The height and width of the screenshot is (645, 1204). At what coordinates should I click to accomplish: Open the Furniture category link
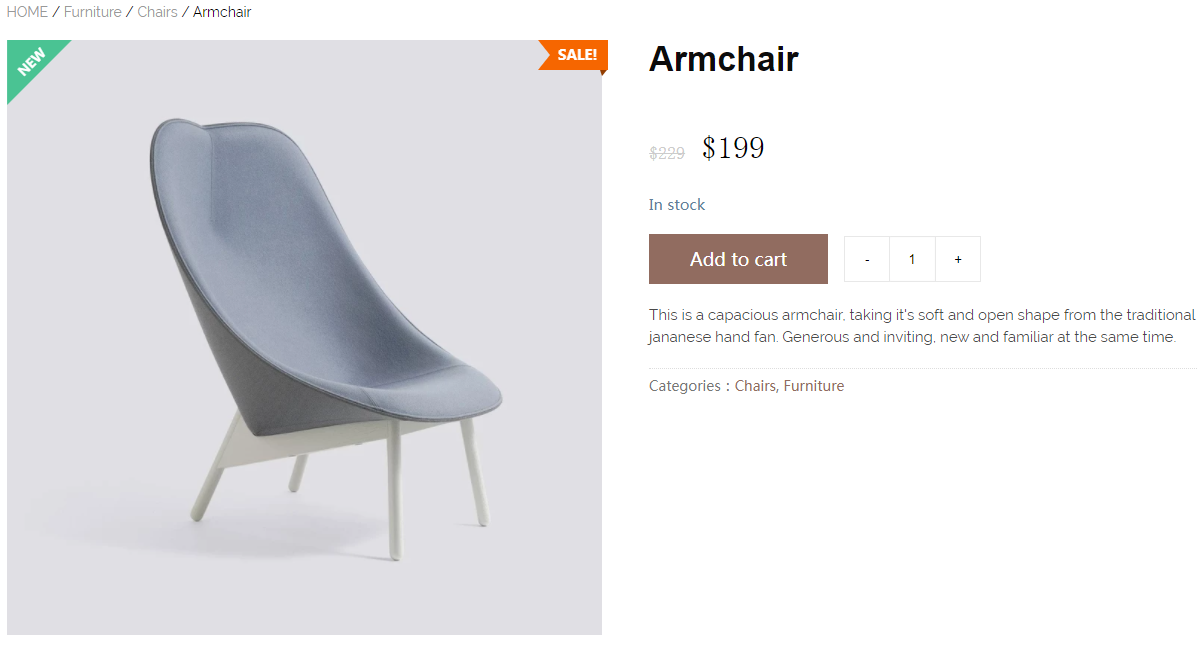point(814,386)
